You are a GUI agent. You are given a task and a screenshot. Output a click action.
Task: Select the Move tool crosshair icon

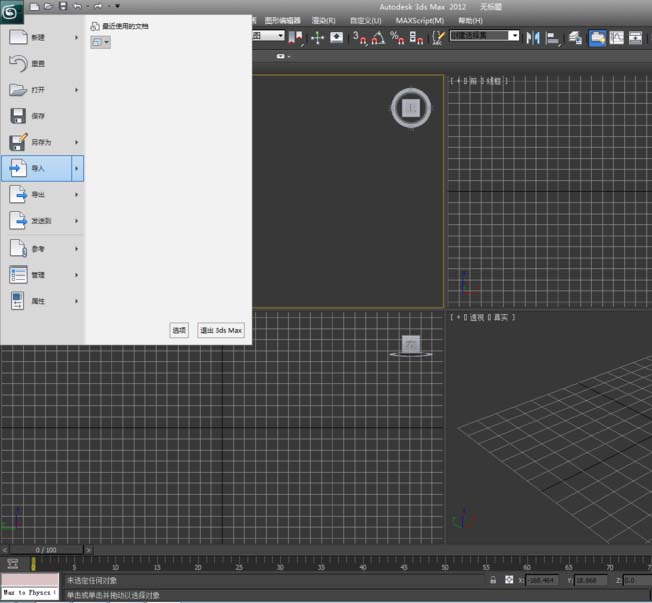tap(317, 37)
